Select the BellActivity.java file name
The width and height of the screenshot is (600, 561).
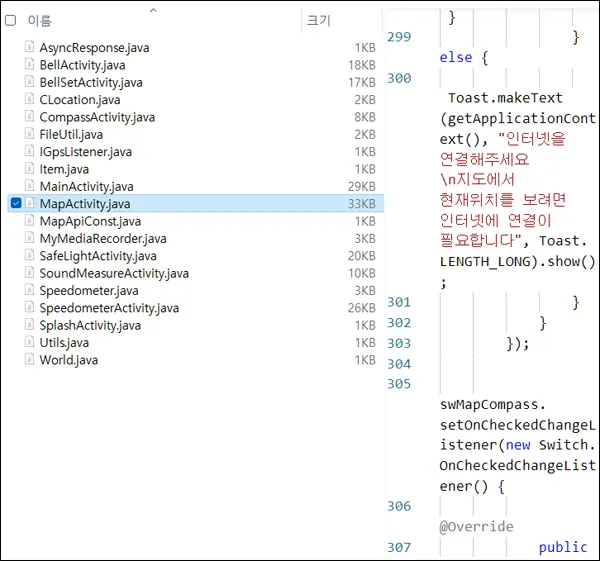pyautogui.click(x=82, y=65)
